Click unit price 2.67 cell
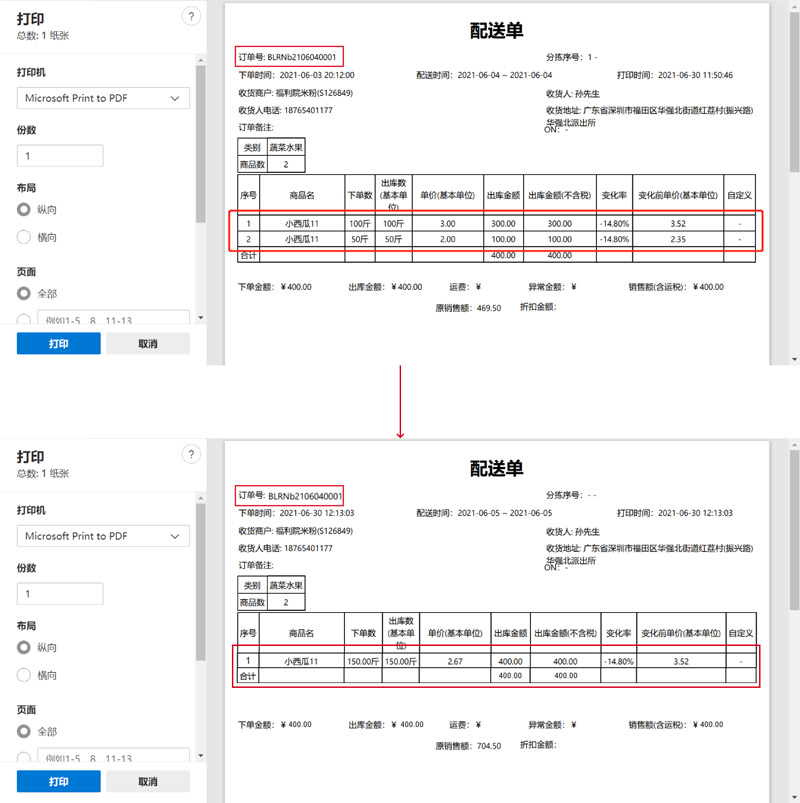Image resolution: width=800 pixels, height=803 pixels. point(455,662)
